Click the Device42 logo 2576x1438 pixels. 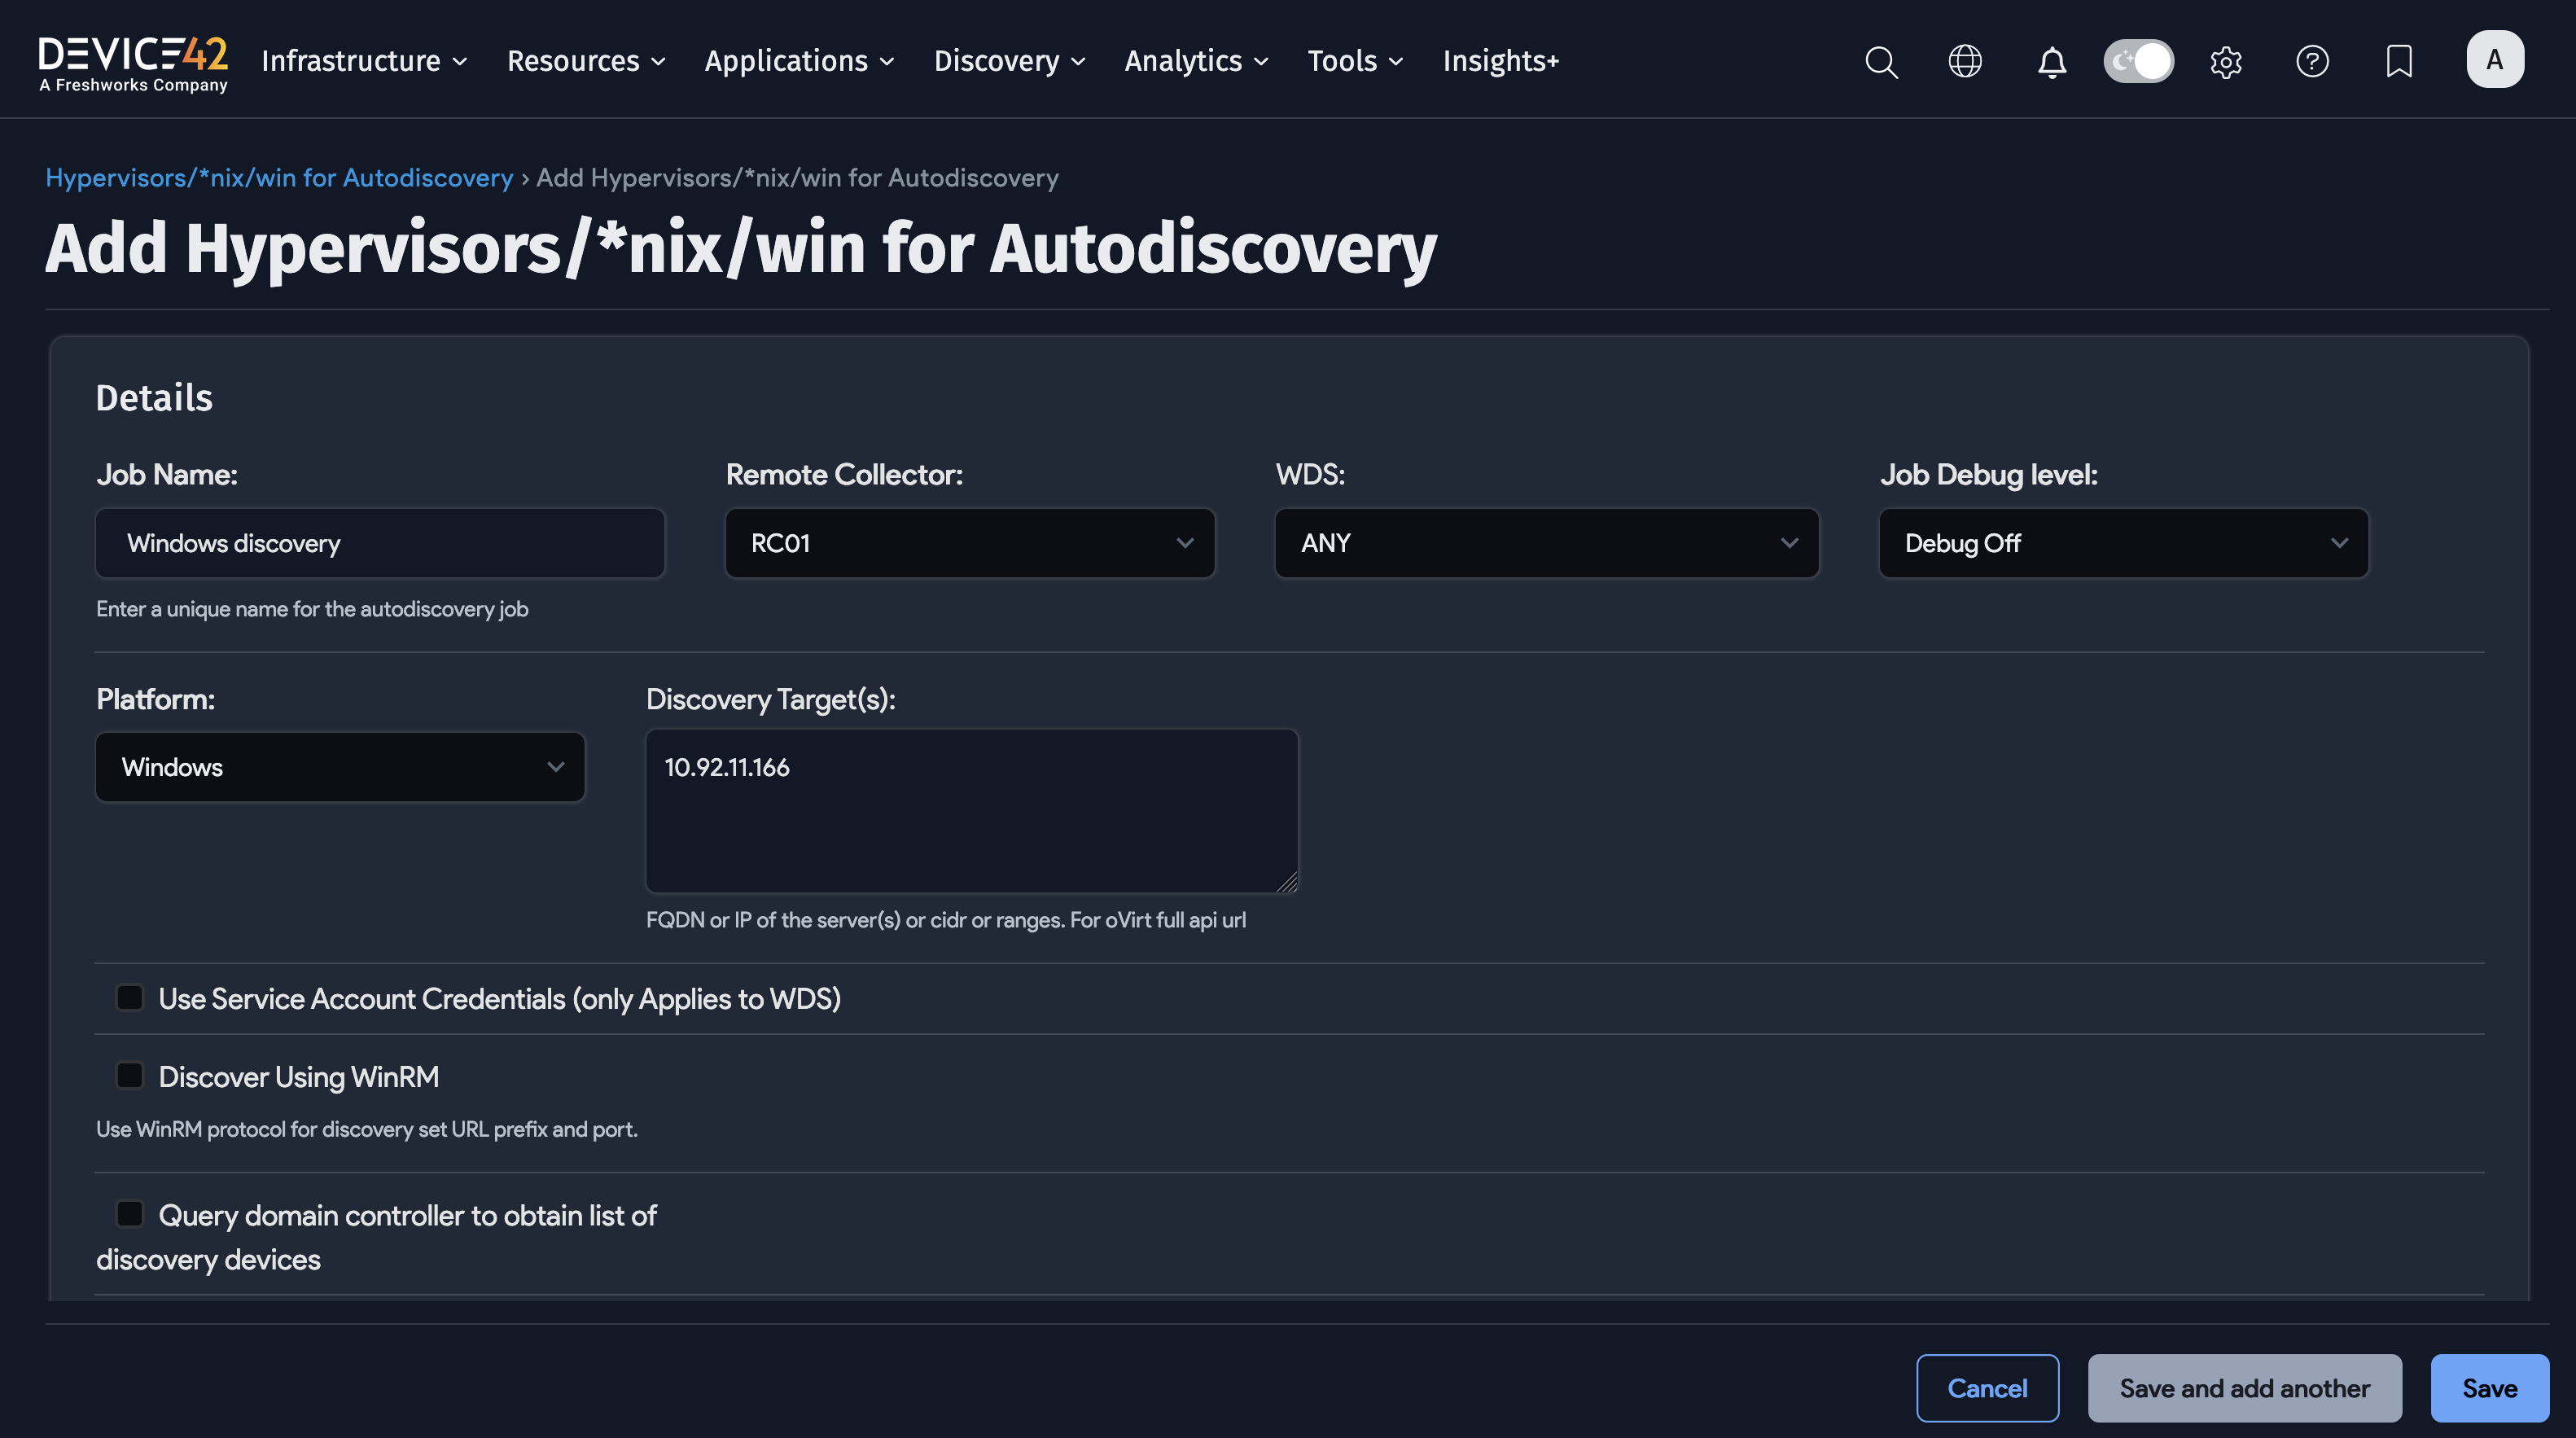click(x=133, y=60)
